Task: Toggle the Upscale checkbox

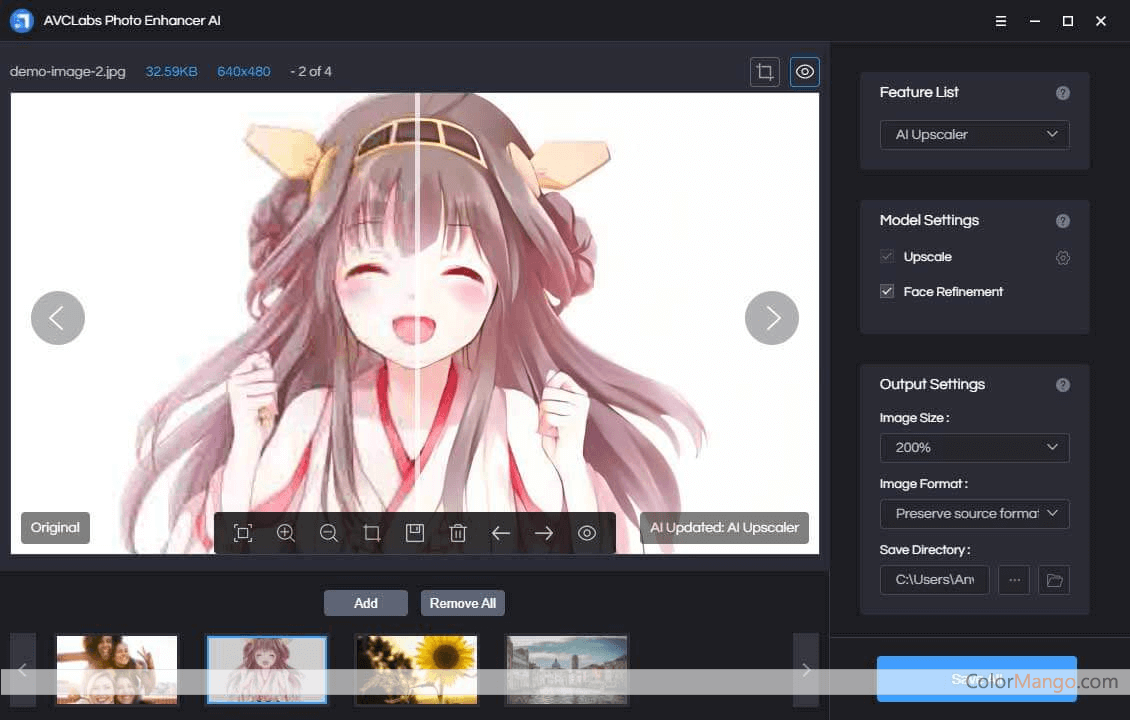Action: 887,257
